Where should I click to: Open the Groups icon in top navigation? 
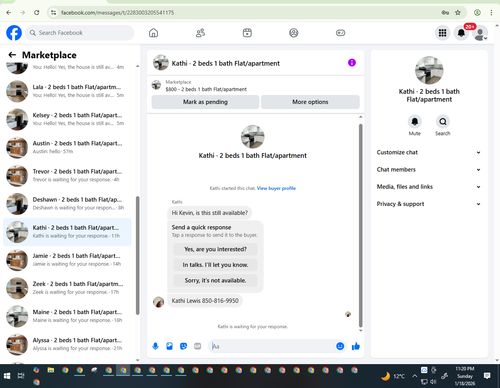(x=294, y=33)
